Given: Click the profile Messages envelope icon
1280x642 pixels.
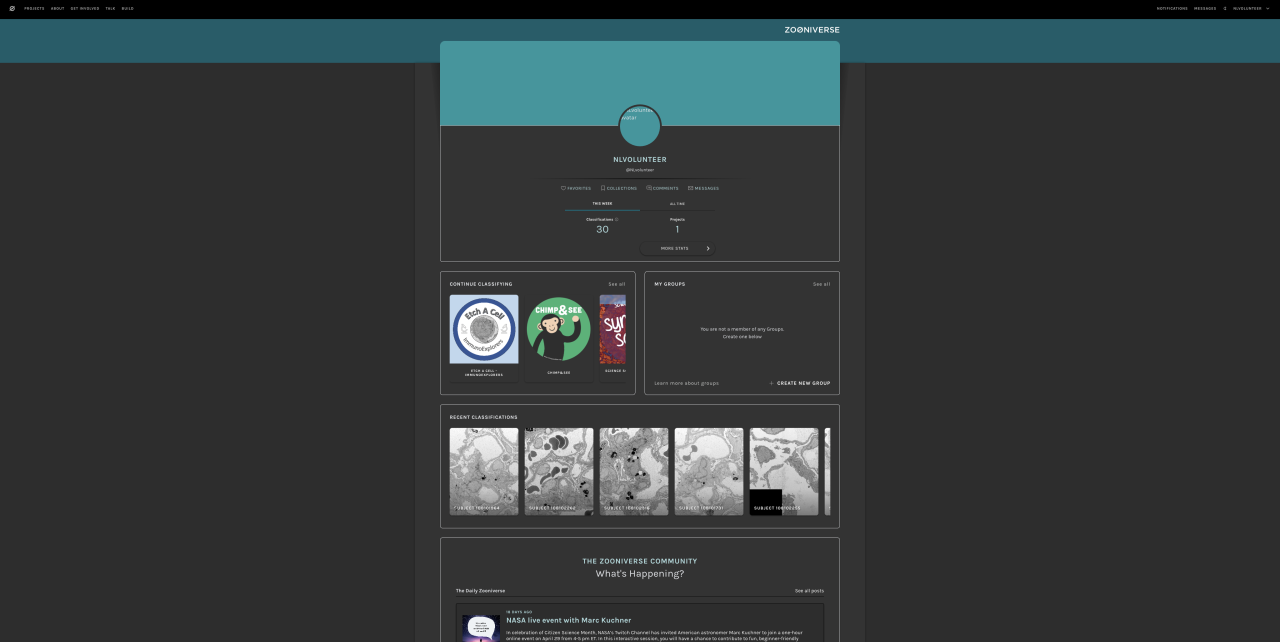Looking at the screenshot, I should (690, 188).
